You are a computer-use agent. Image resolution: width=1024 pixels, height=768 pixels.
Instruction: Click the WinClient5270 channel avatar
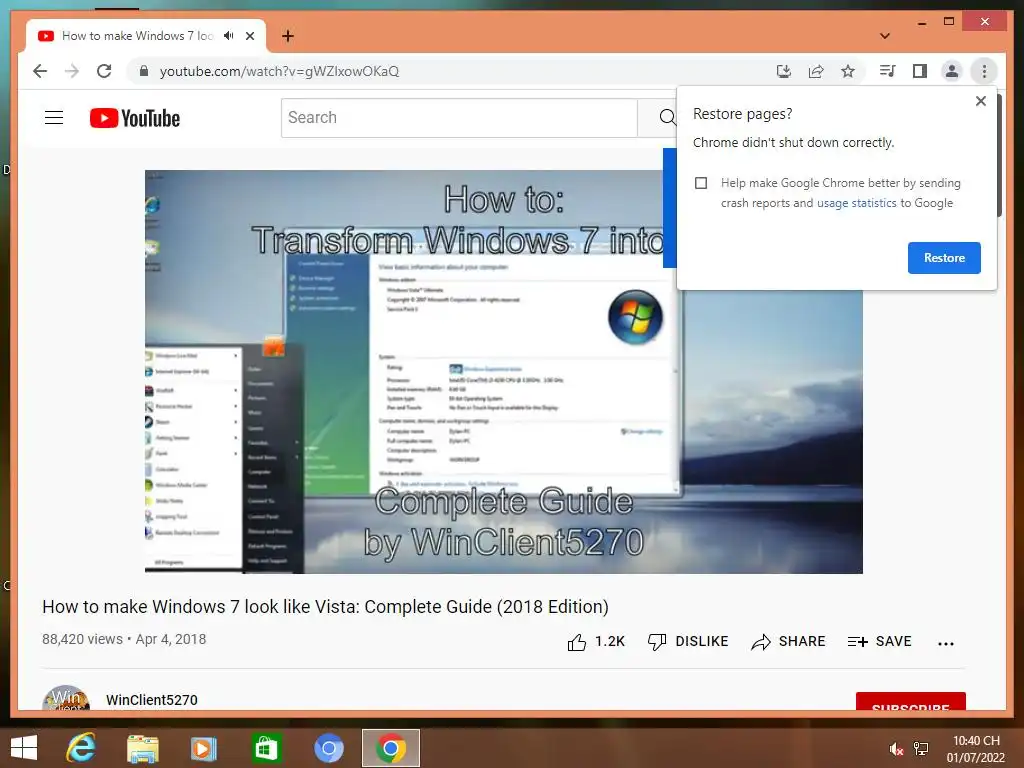tap(66, 698)
